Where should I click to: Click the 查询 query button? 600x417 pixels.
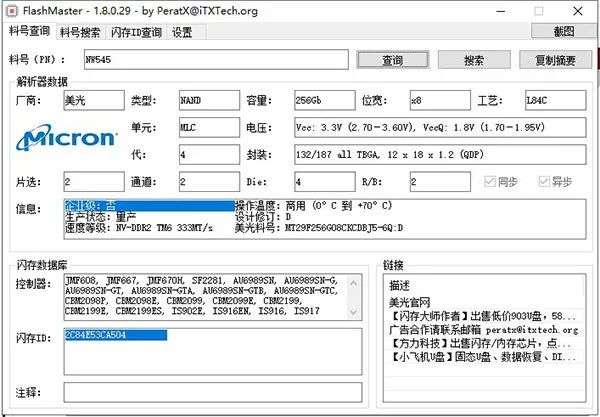pos(392,60)
